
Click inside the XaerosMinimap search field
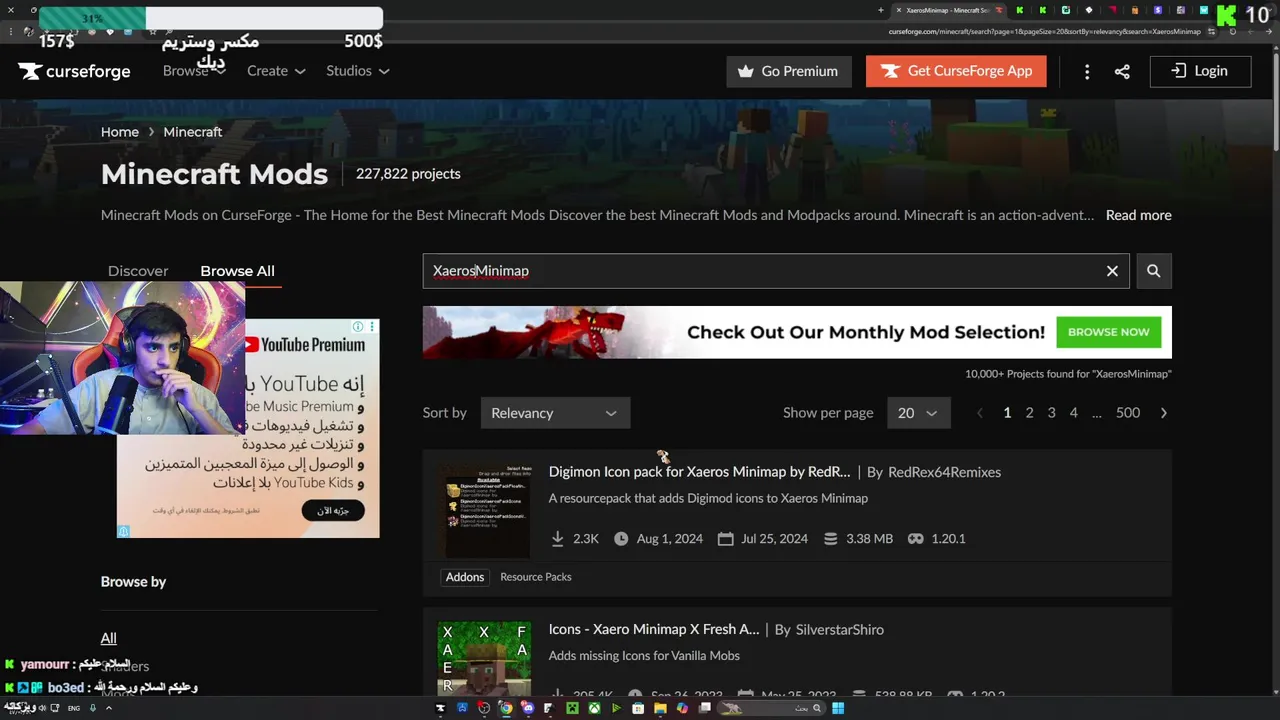776,271
